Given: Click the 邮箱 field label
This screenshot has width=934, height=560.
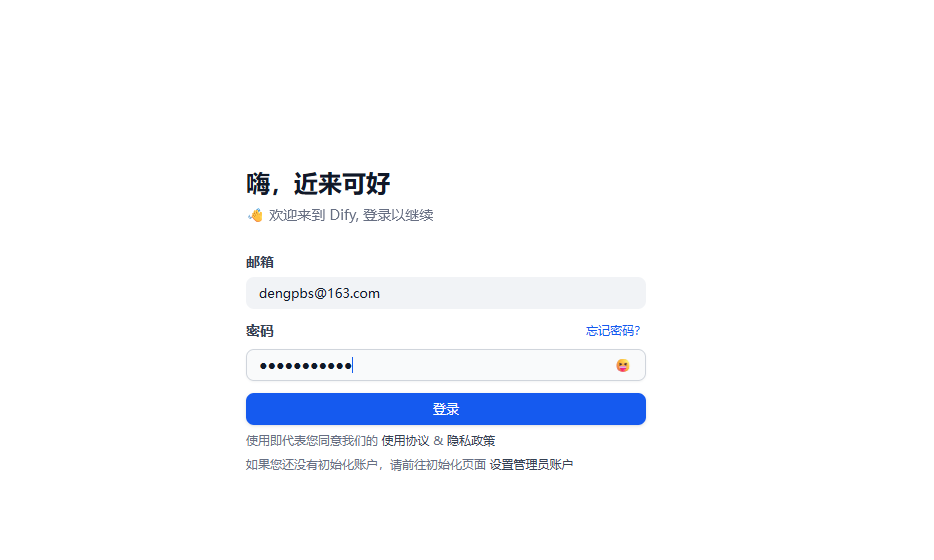Looking at the screenshot, I should pos(260,262).
